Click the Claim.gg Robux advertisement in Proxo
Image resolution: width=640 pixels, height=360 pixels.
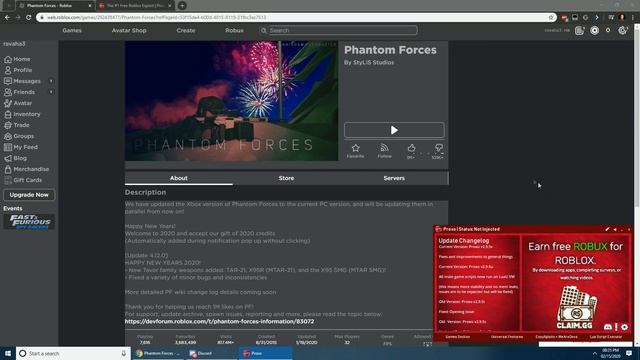pyautogui.click(x=575, y=284)
